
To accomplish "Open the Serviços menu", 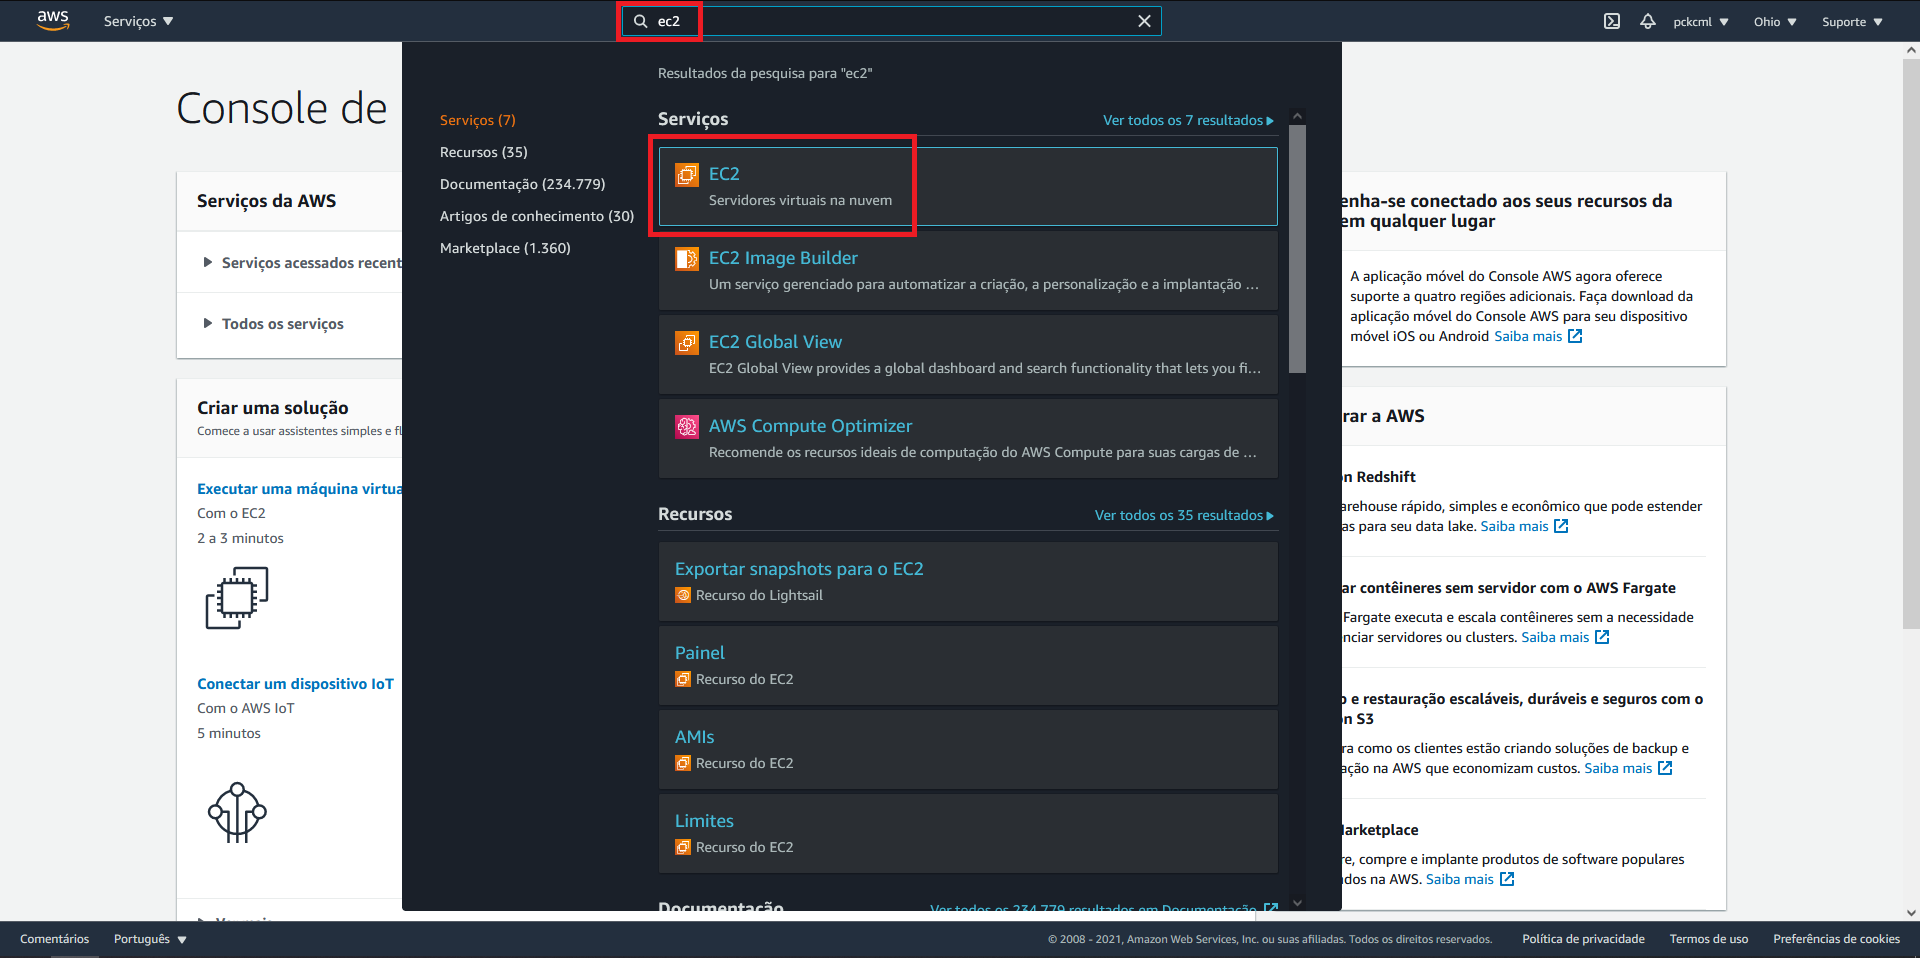I will pyautogui.click(x=137, y=20).
